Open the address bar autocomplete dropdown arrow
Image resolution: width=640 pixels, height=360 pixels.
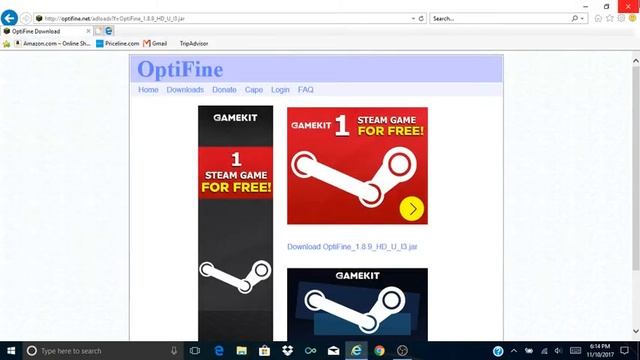pyautogui.click(x=413, y=18)
